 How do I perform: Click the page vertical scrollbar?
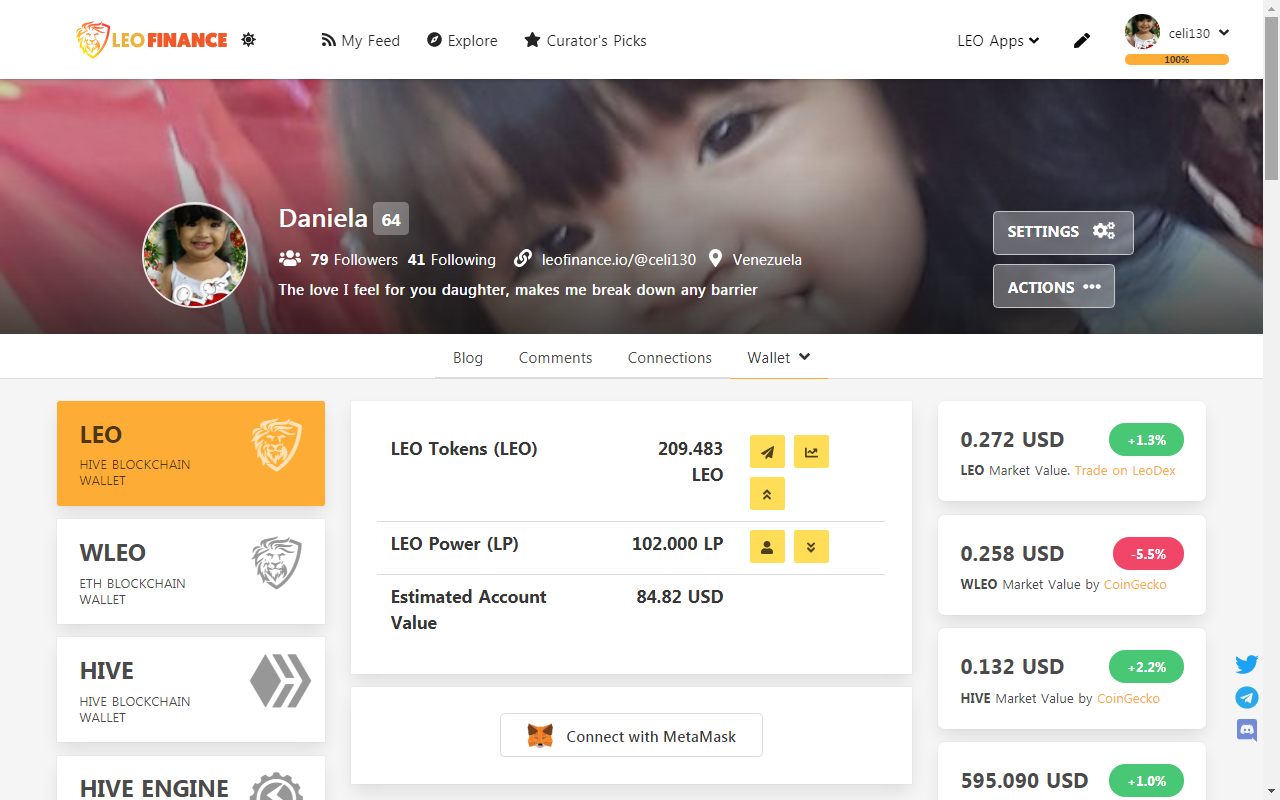pos(1272,98)
